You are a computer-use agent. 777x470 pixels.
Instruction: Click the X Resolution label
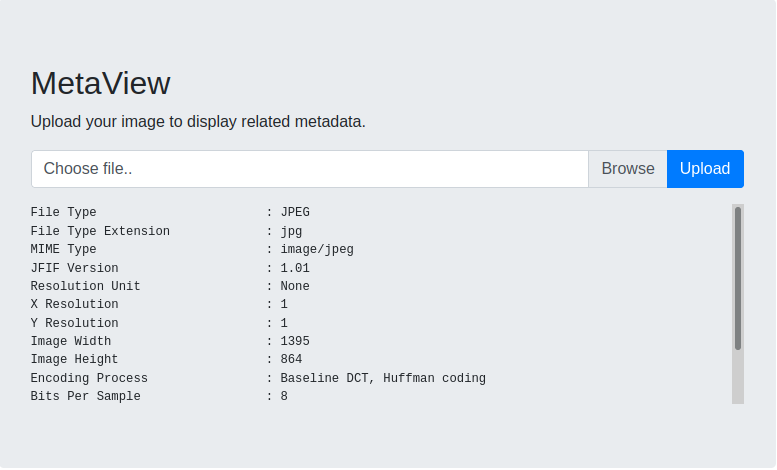74,304
